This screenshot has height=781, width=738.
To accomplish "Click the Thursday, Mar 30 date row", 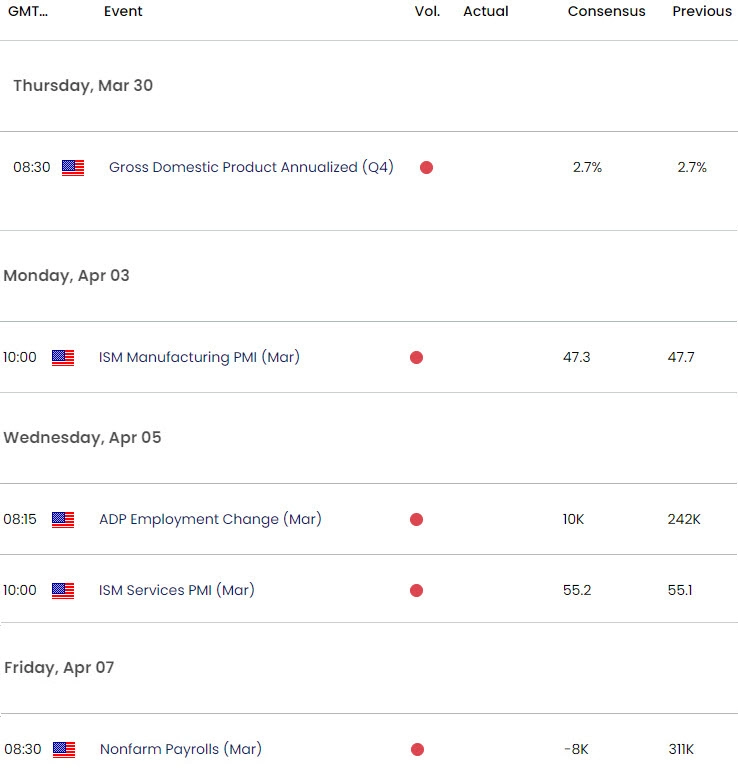I will [x=83, y=86].
